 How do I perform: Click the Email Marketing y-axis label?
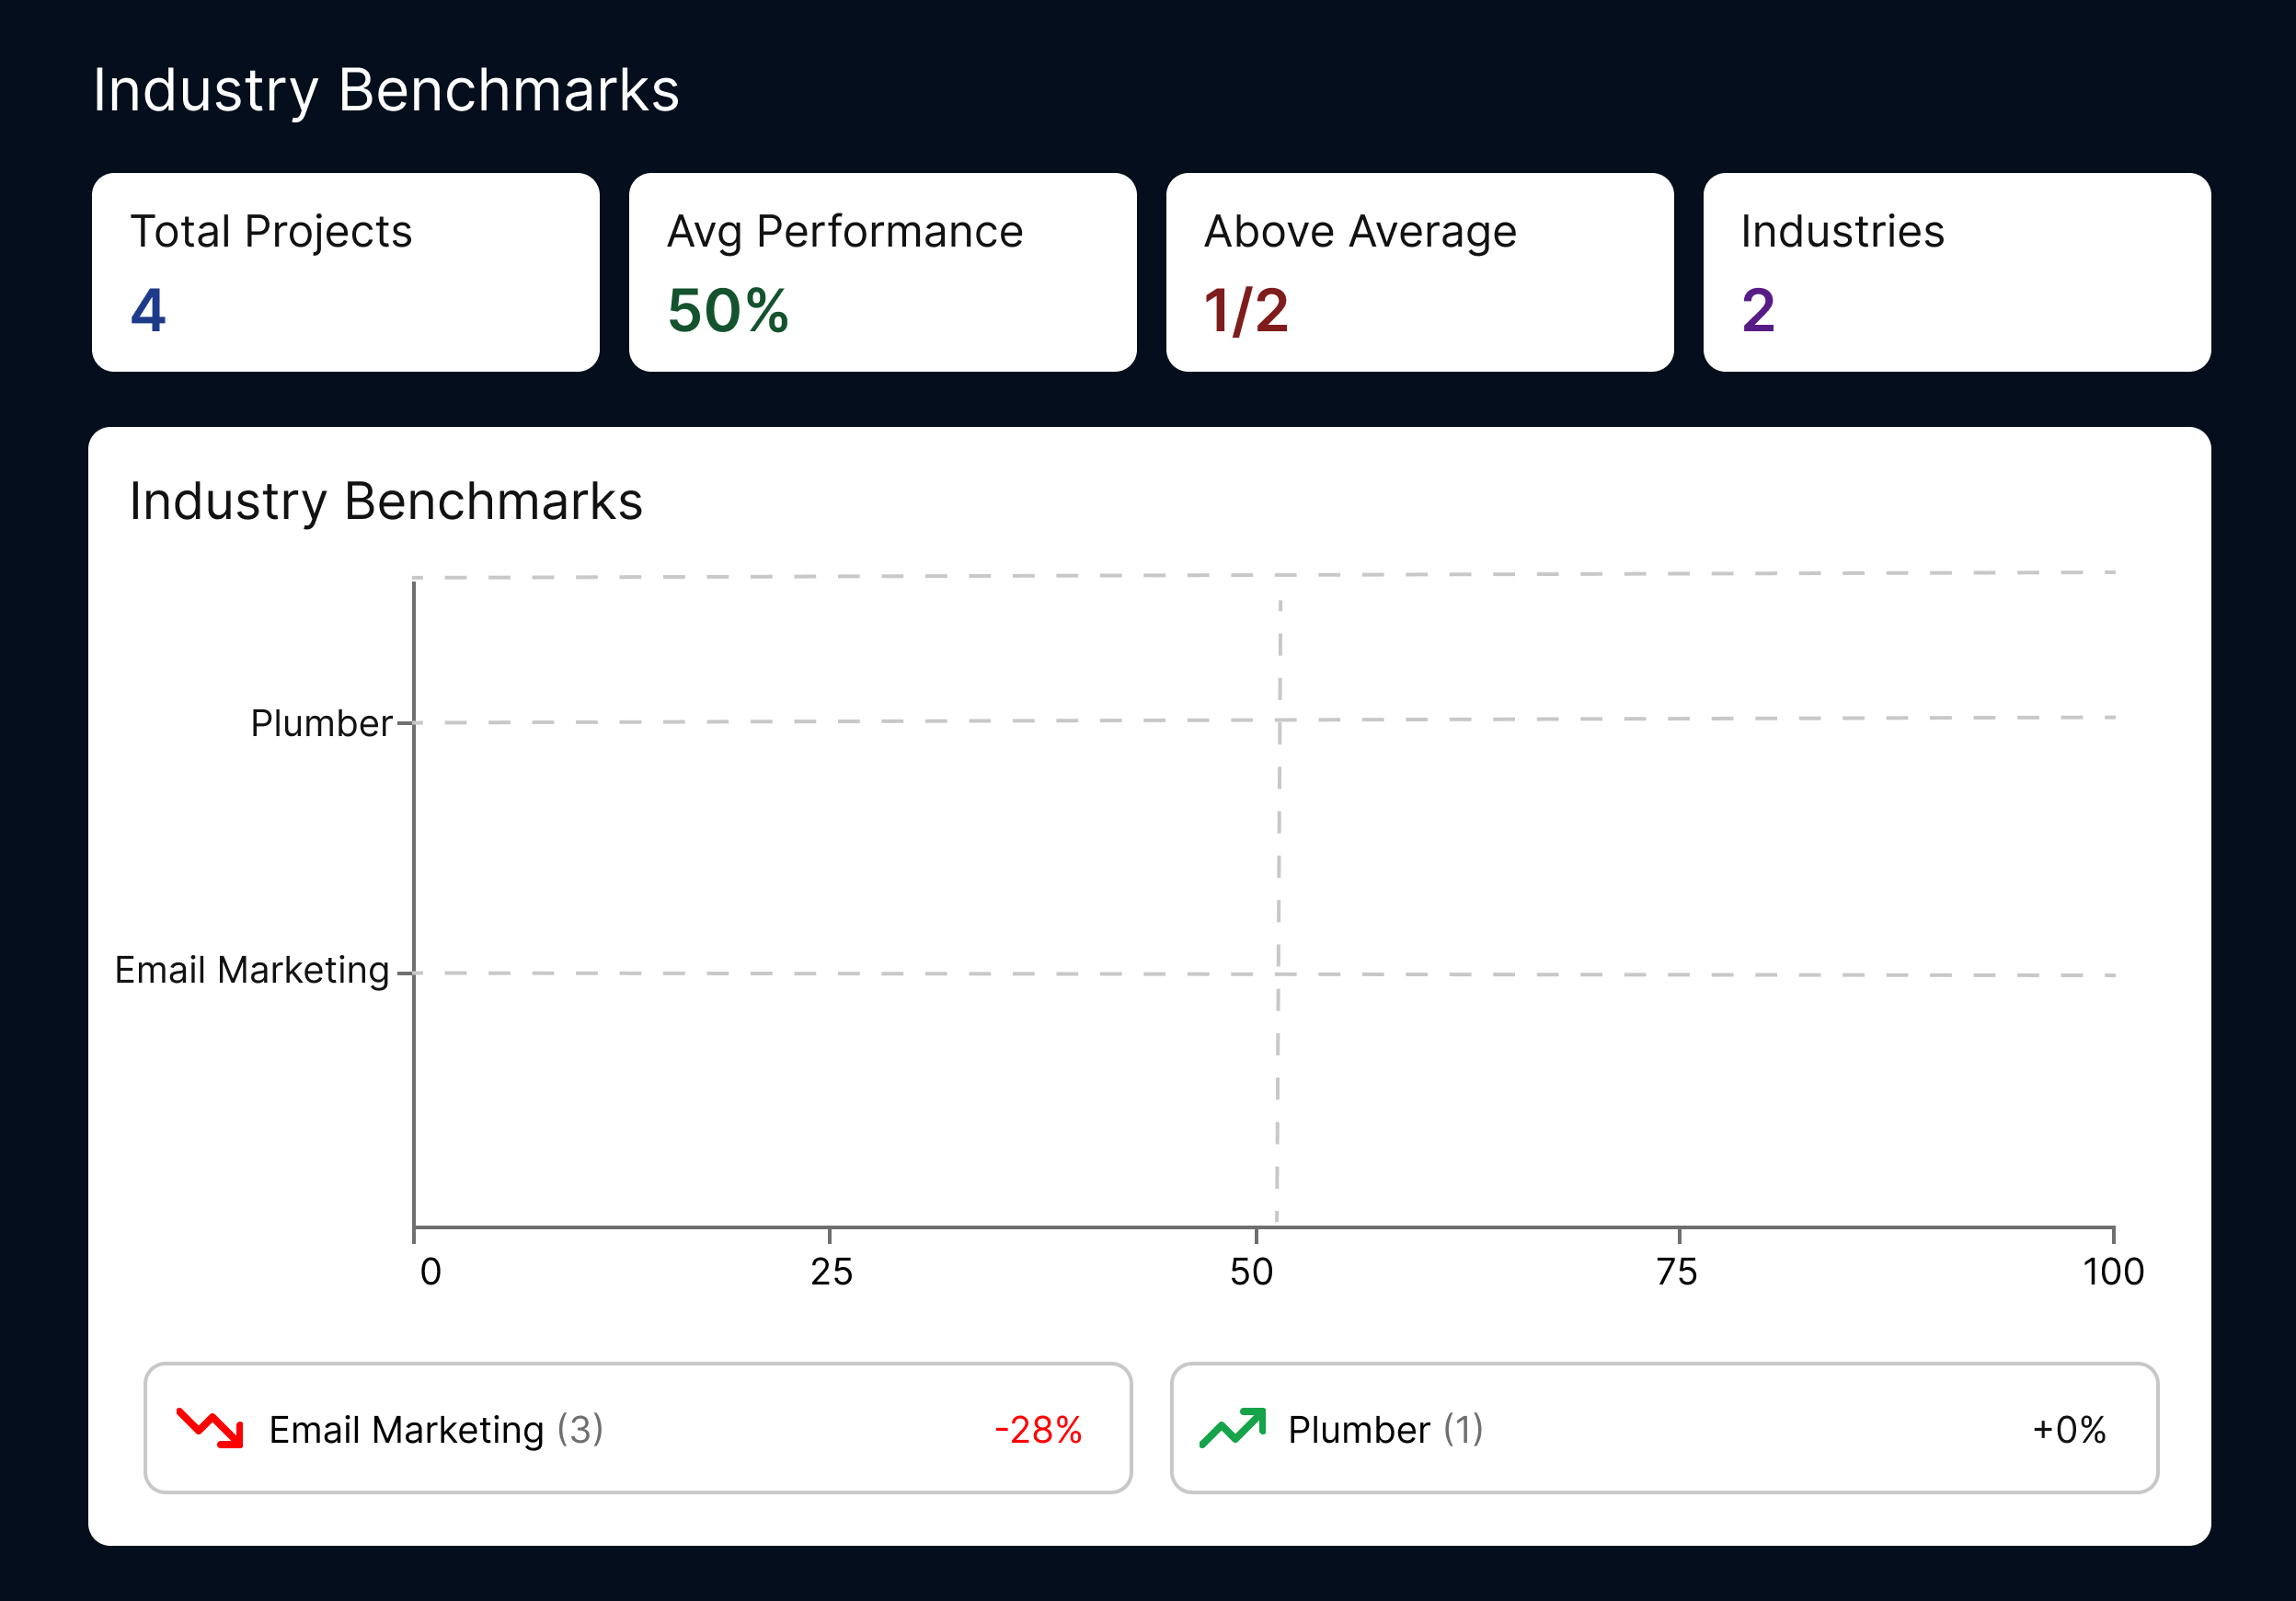coord(252,970)
